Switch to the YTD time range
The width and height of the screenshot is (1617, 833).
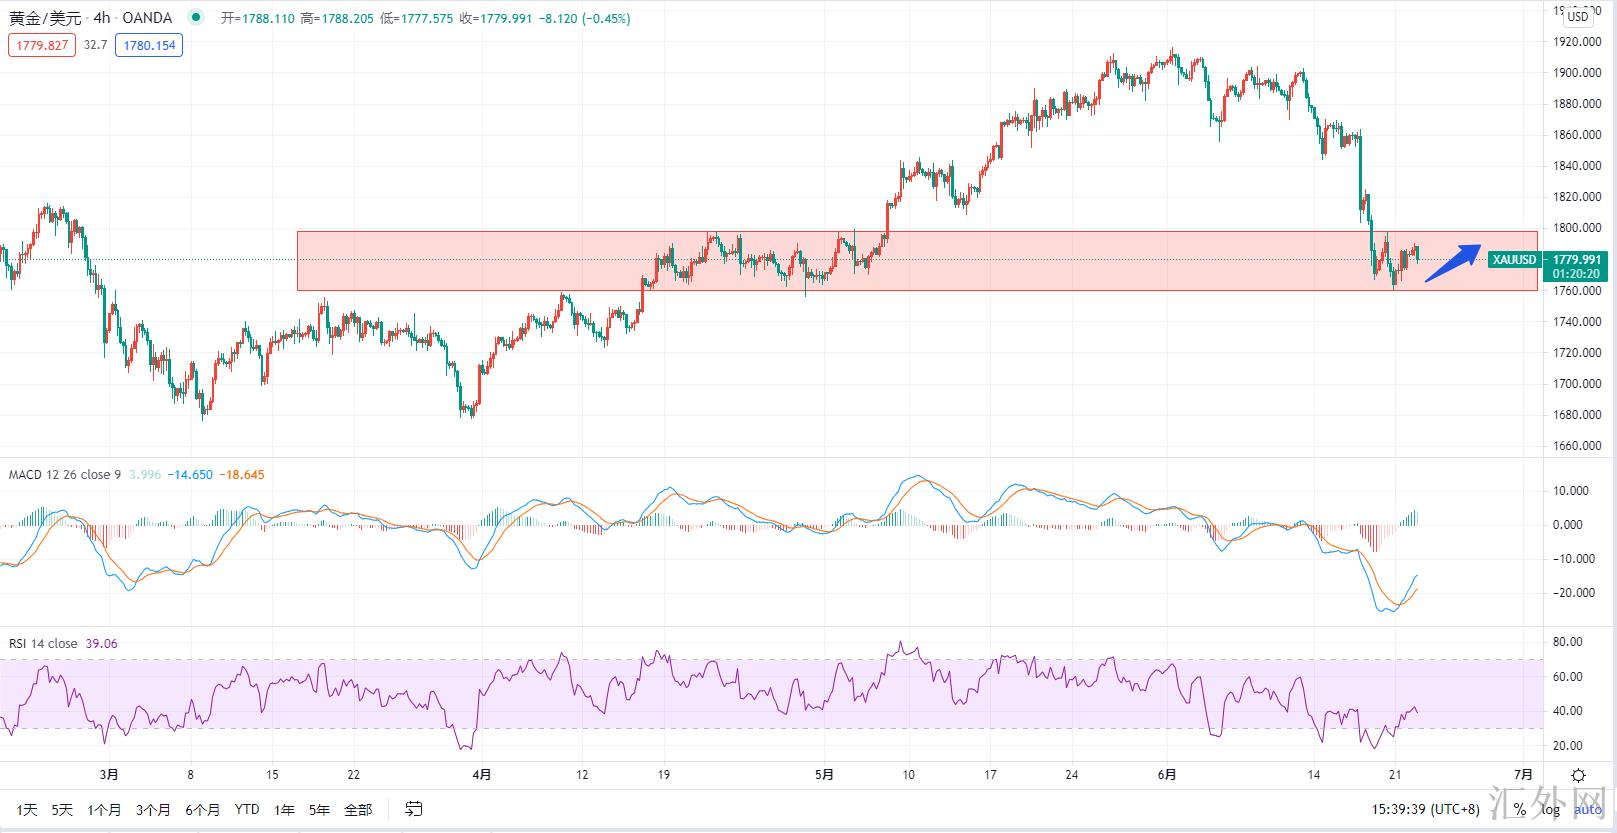(246, 809)
